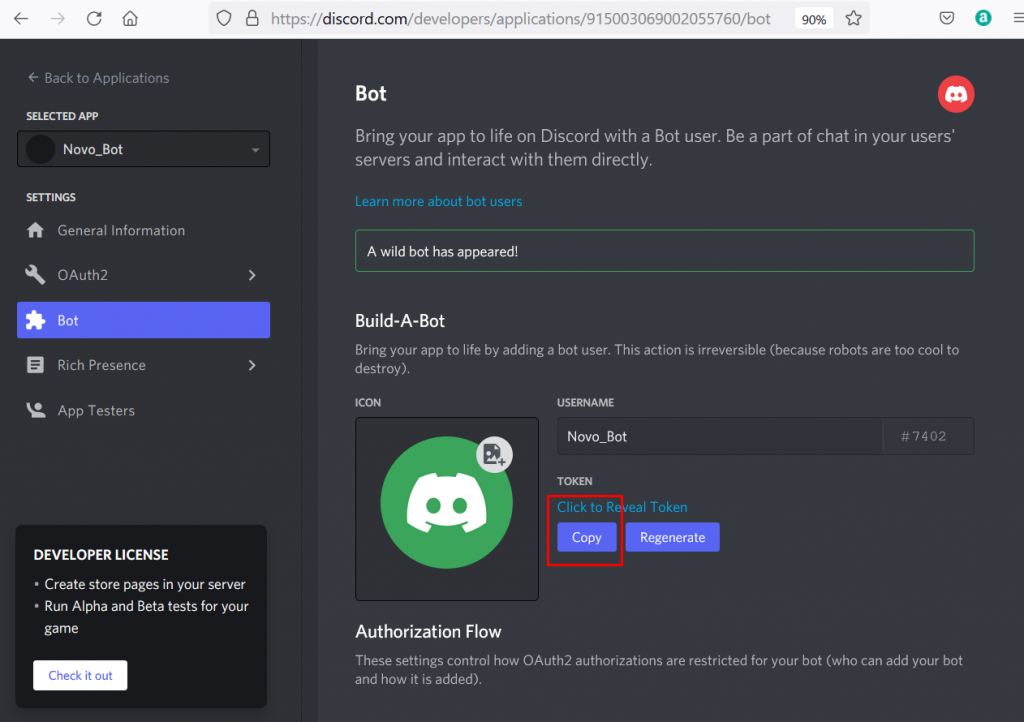Click the SELECTED APP label
The height and width of the screenshot is (722, 1024).
point(62,116)
